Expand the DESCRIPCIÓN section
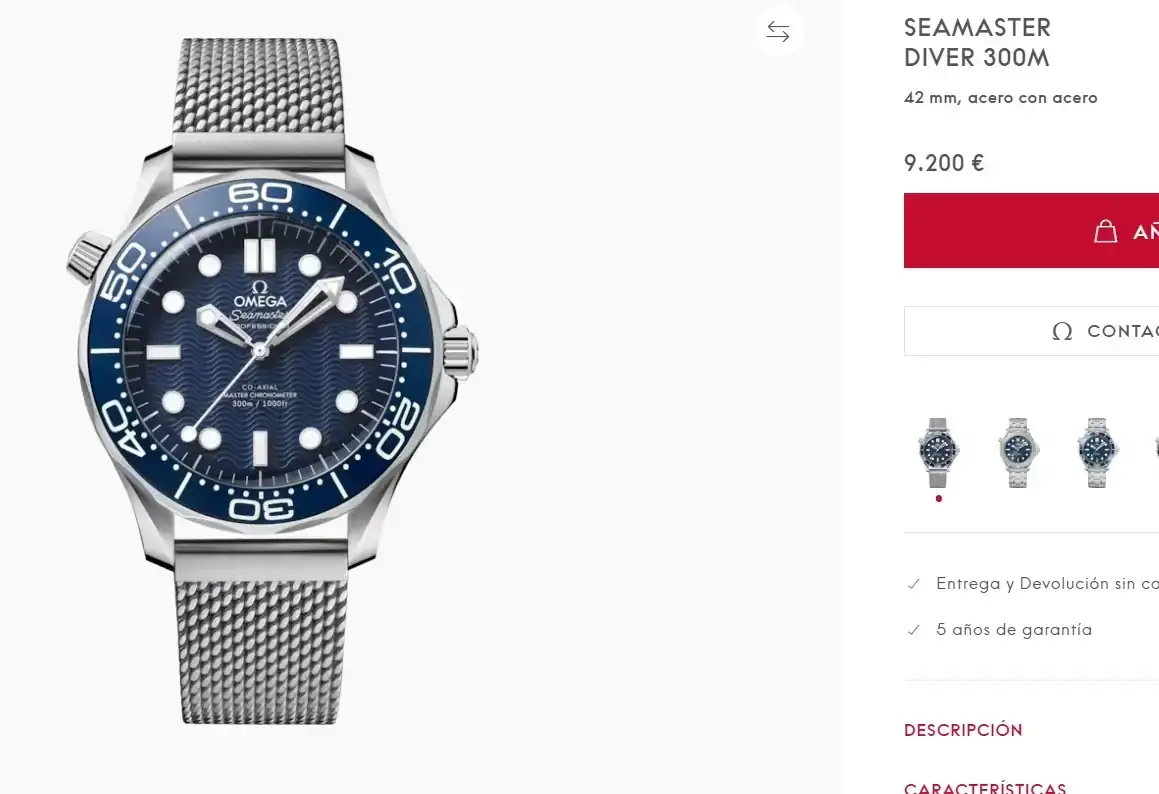 pyautogui.click(x=963, y=730)
